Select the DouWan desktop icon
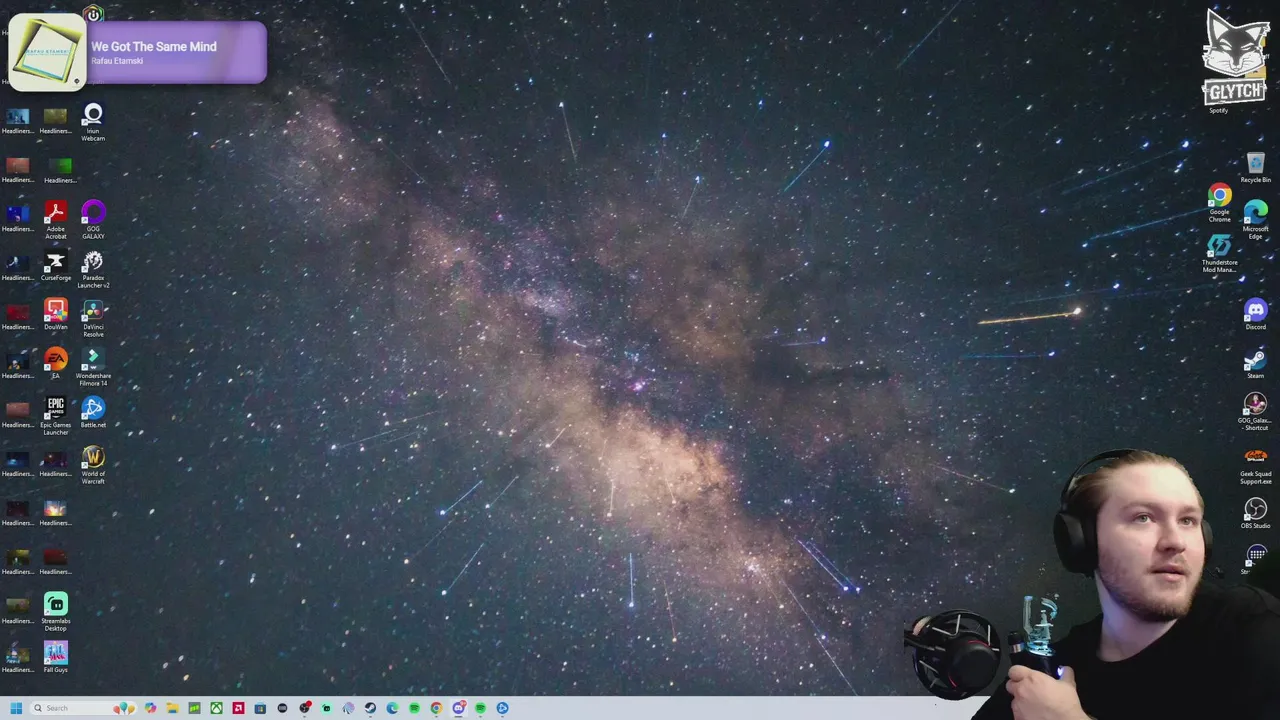 (x=55, y=315)
